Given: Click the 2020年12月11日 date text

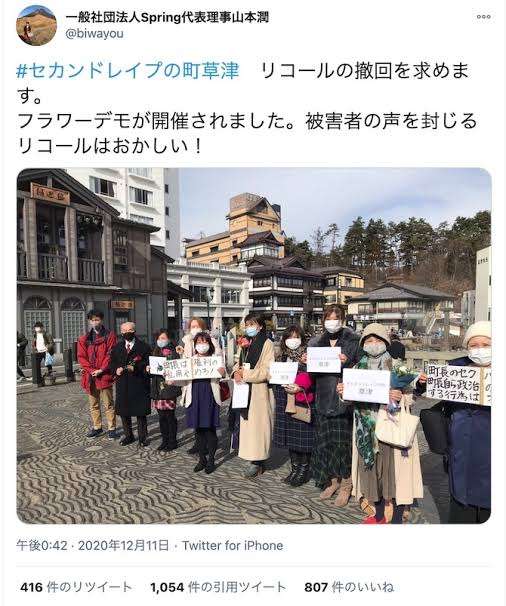Looking at the screenshot, I should [124, 545].
